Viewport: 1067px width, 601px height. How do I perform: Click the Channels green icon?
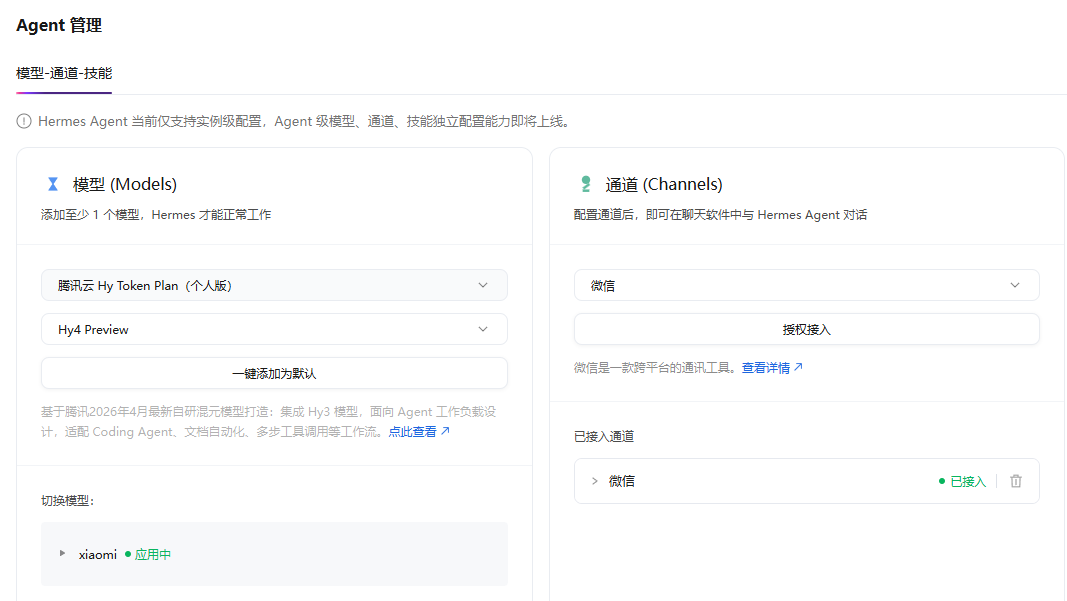586,184
